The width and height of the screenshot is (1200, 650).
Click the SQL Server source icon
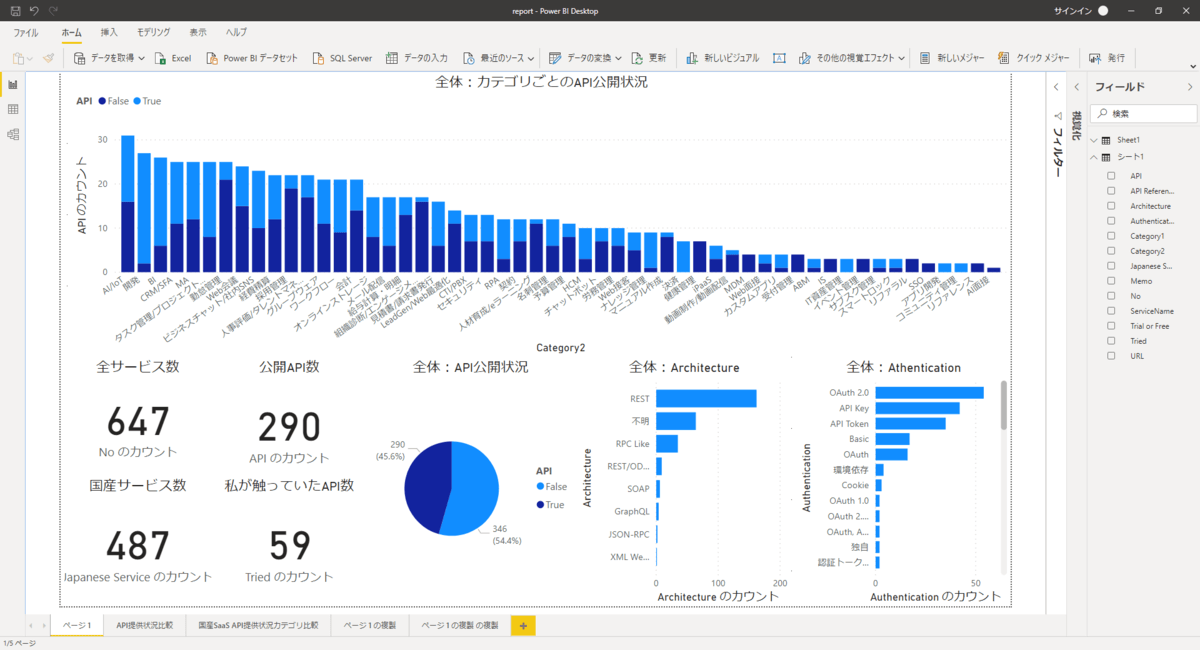tap(319, 58)
